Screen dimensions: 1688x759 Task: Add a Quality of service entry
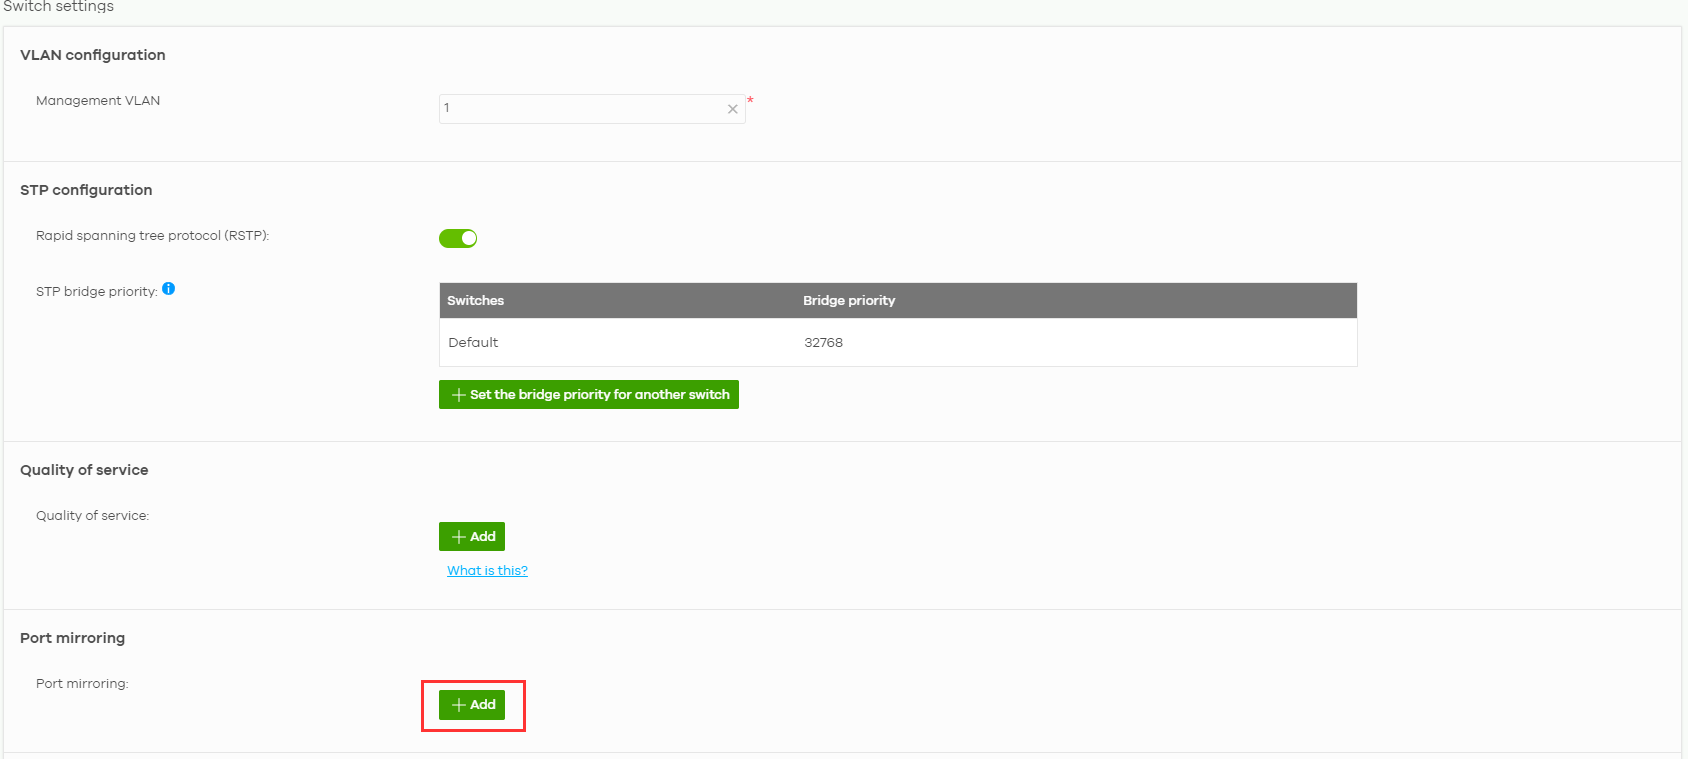472,537
